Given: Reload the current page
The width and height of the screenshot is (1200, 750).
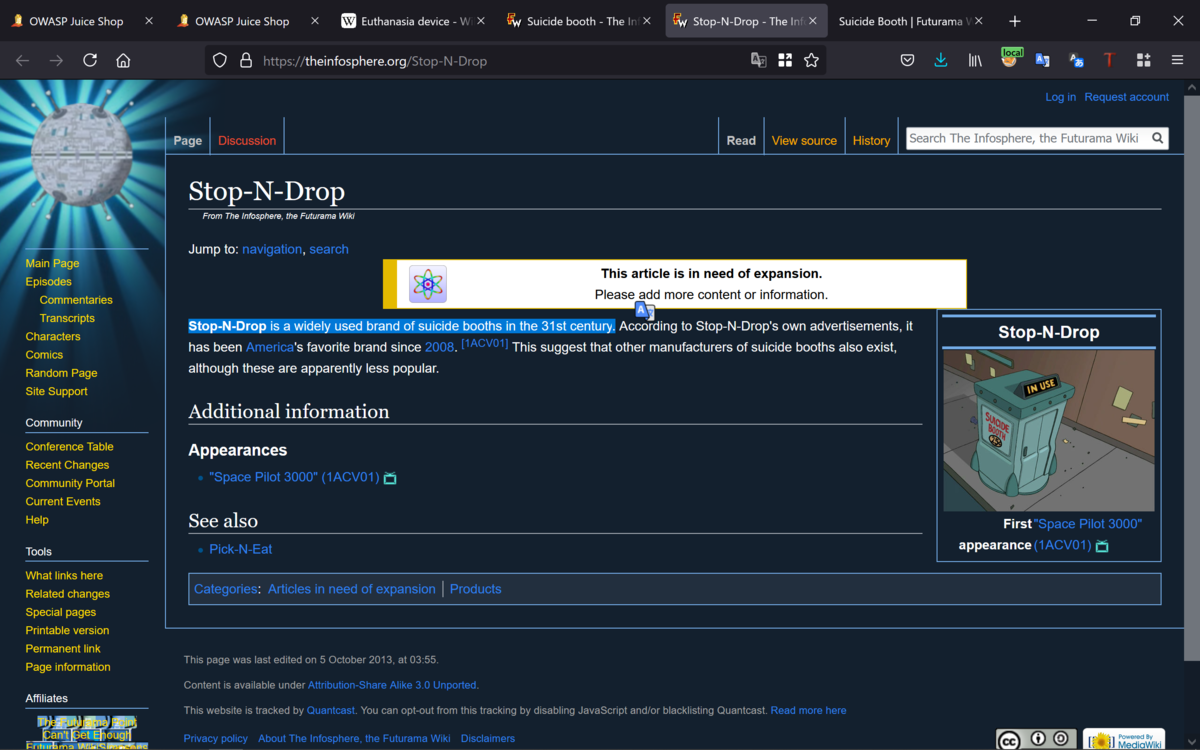Looking at the screenshot, I should point(90,61).
